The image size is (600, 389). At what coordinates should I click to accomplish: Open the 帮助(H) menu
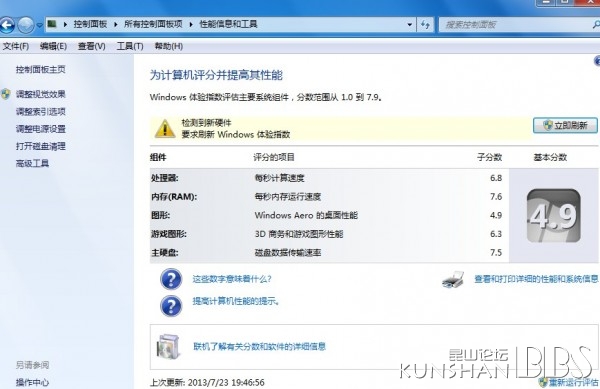pos(168,46)
